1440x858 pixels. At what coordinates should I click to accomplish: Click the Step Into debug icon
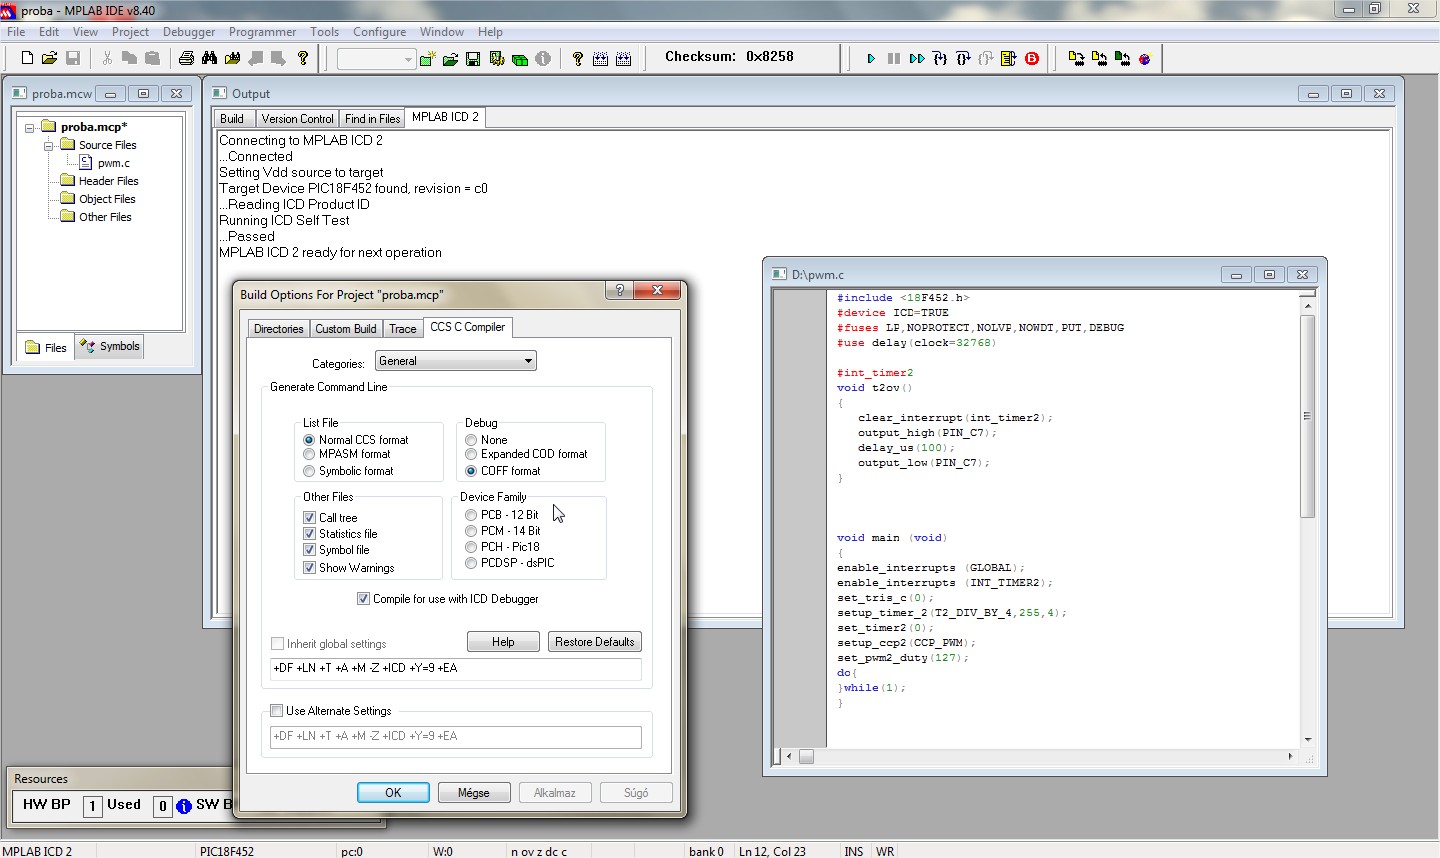point(940,59)
